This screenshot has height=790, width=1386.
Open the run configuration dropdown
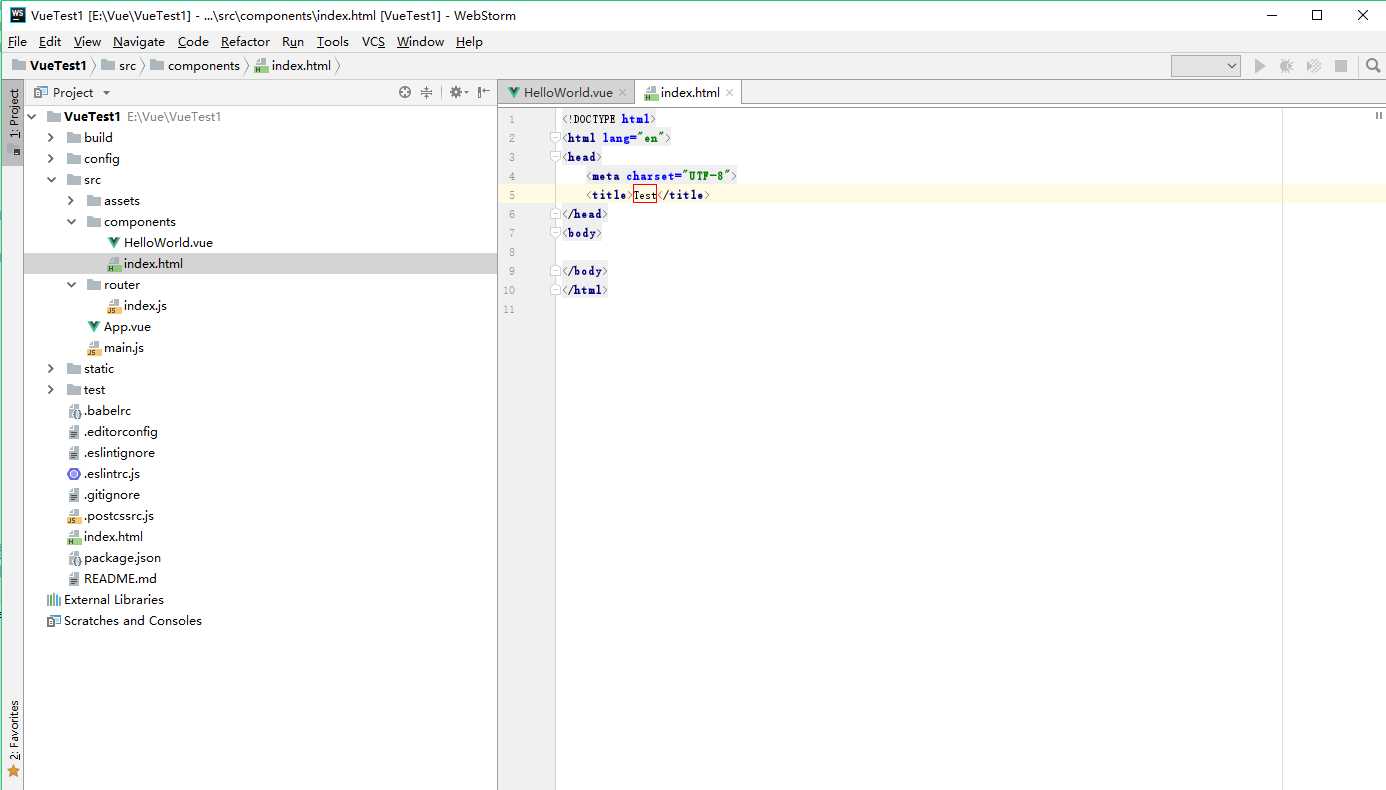pos(1206,66)
